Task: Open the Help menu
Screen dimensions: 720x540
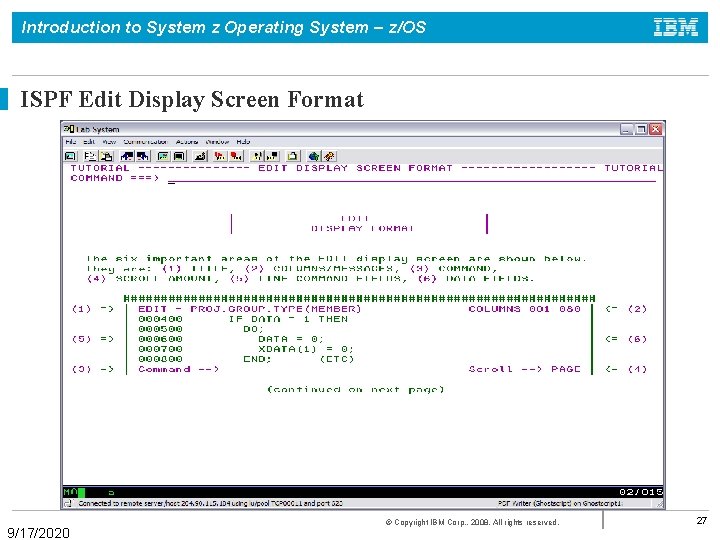Action: point(243,142)
